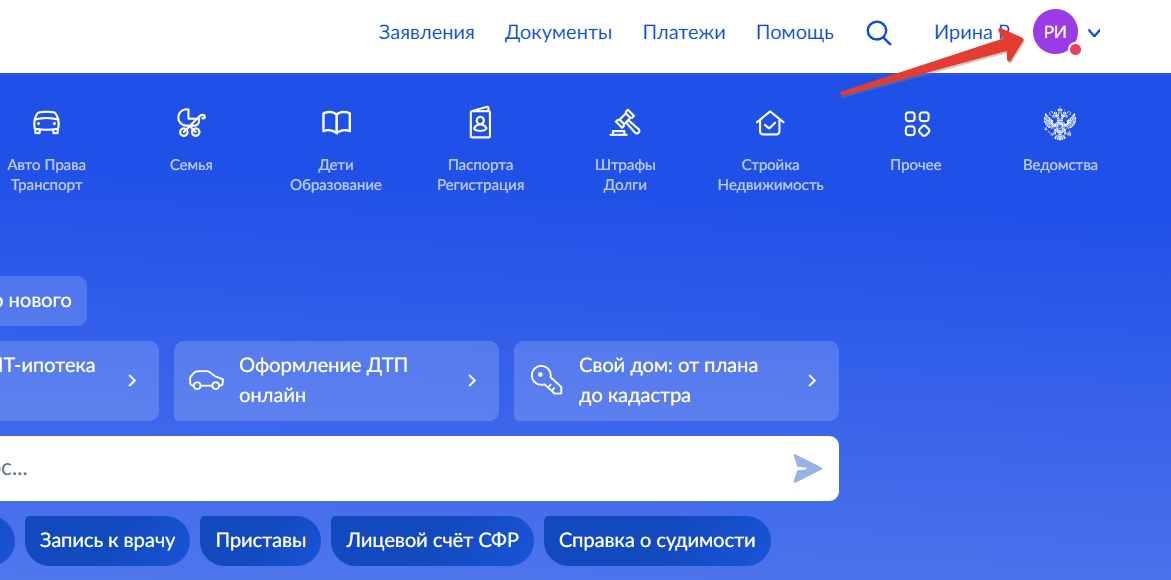The image size is (1171, 580).
Task: Click the send arrow in search field
Action: [807, 469]
